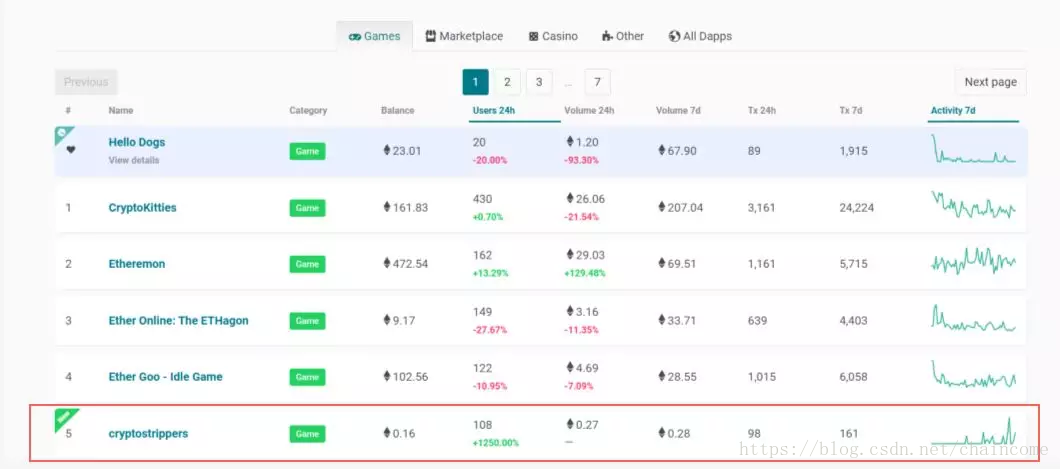
Task: Click the CryptoKitties activity sparkline chart
Action: (x=973, y=205)
